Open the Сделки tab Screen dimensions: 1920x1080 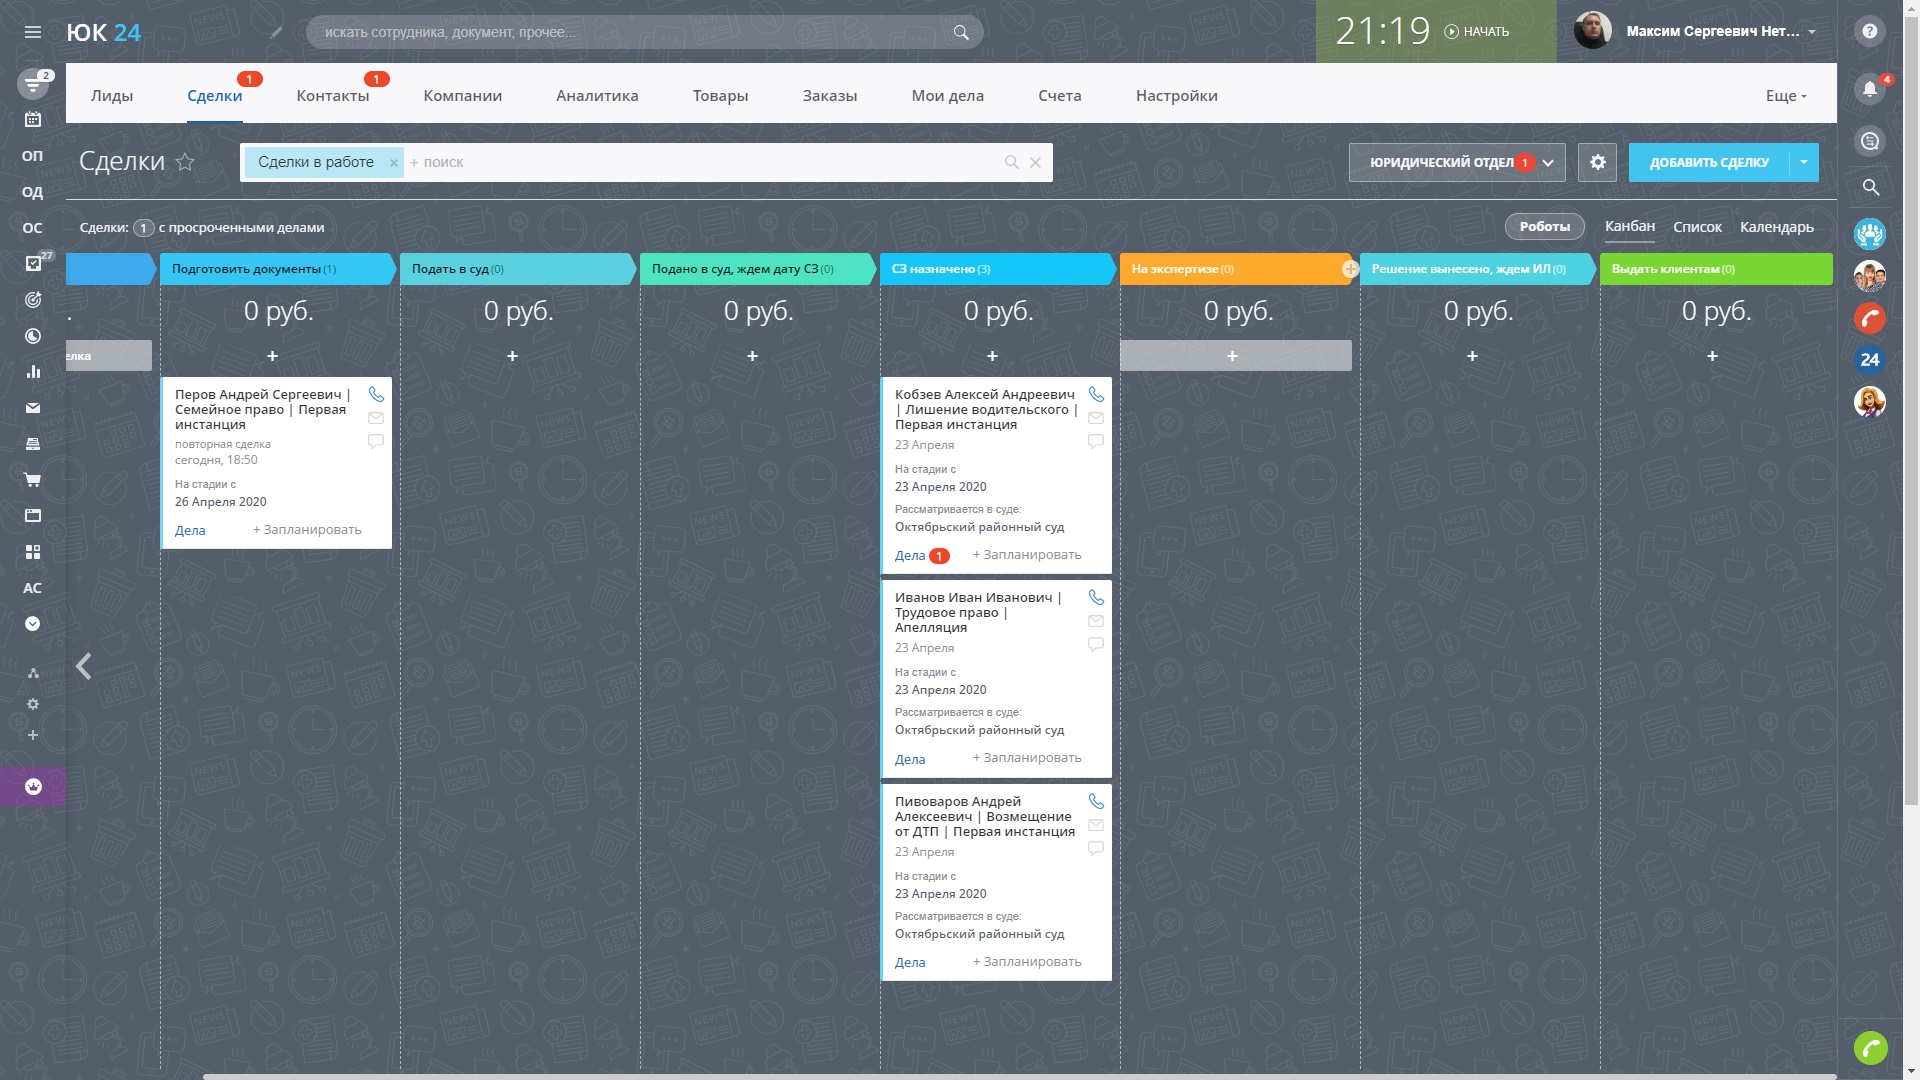click(214, 95)
